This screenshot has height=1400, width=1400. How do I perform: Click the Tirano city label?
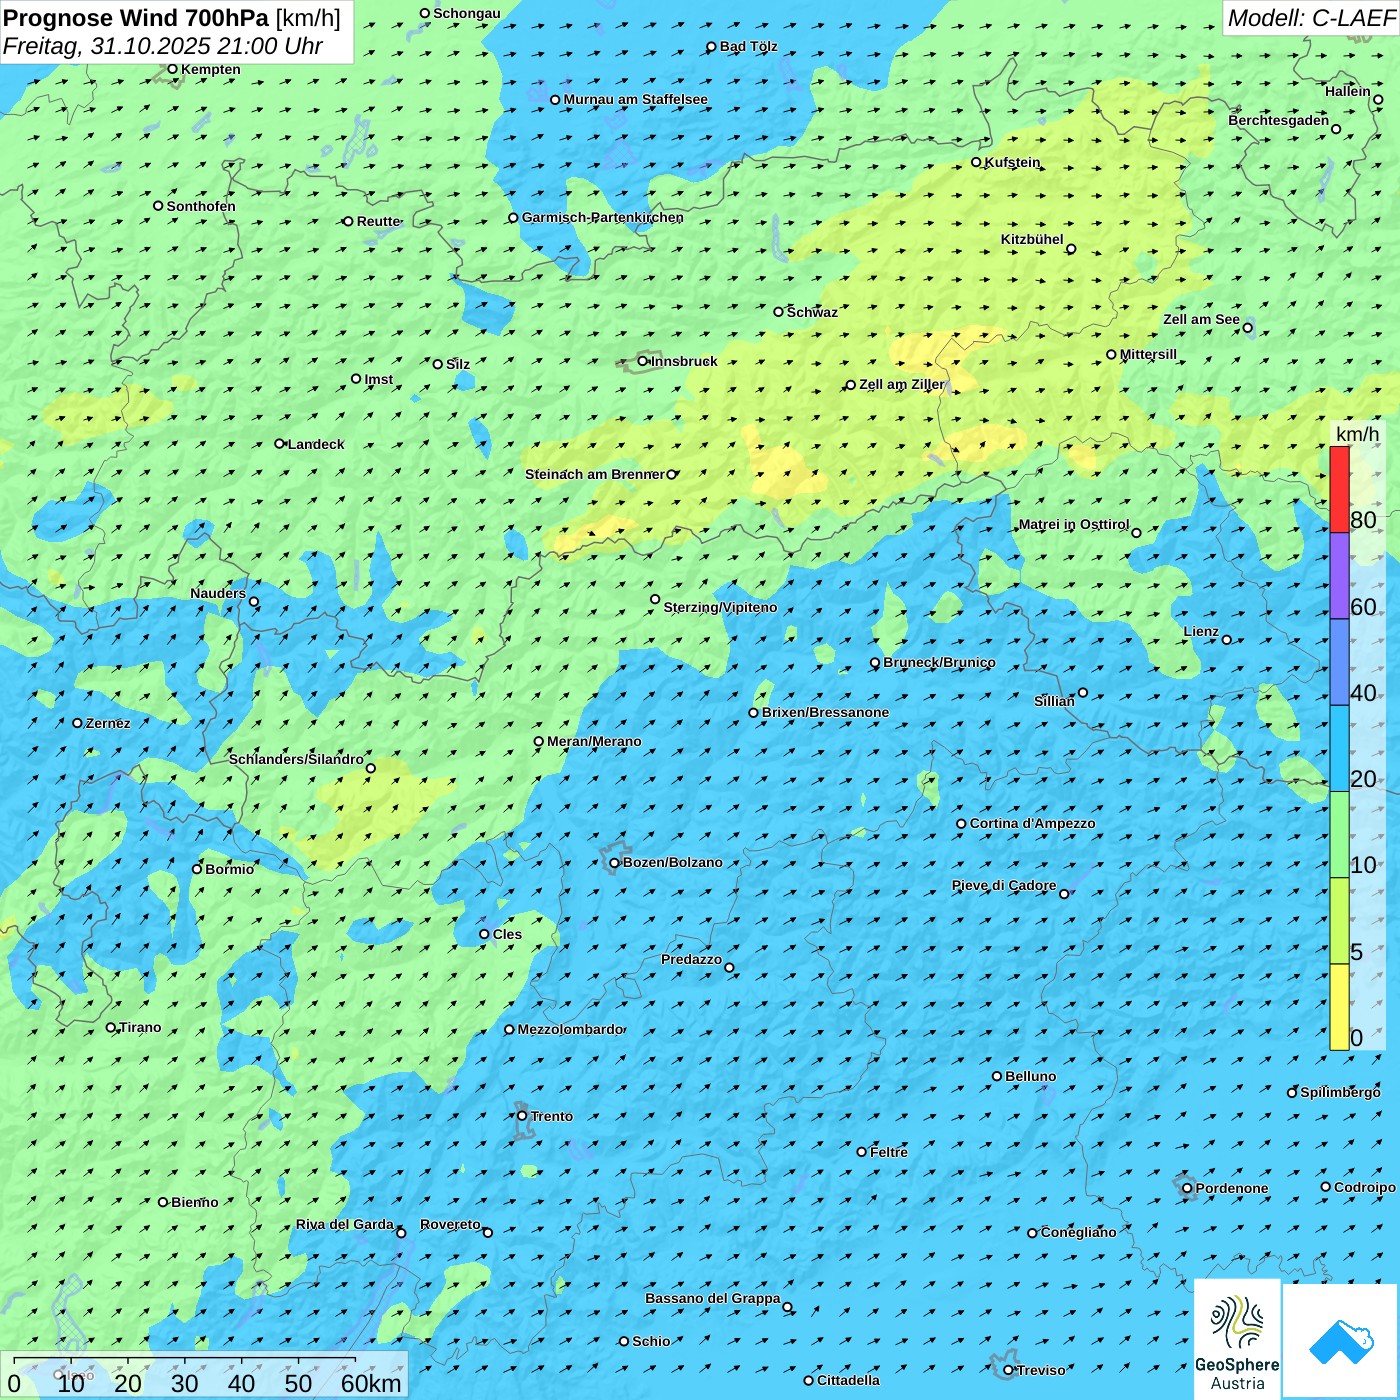tap(140, 1027)
